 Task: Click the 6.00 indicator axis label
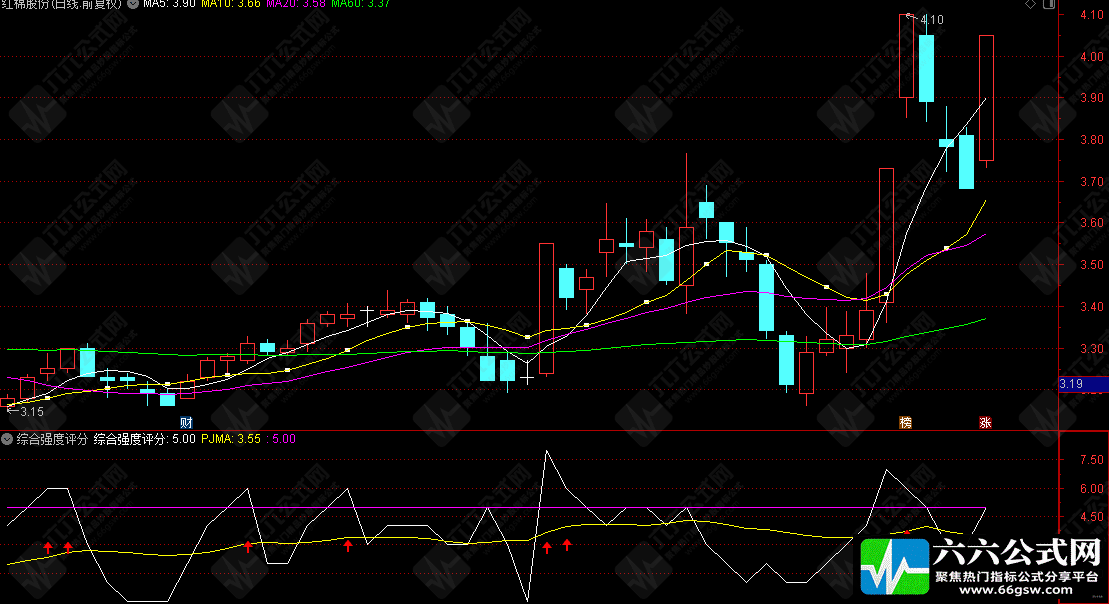point(1092,489)
